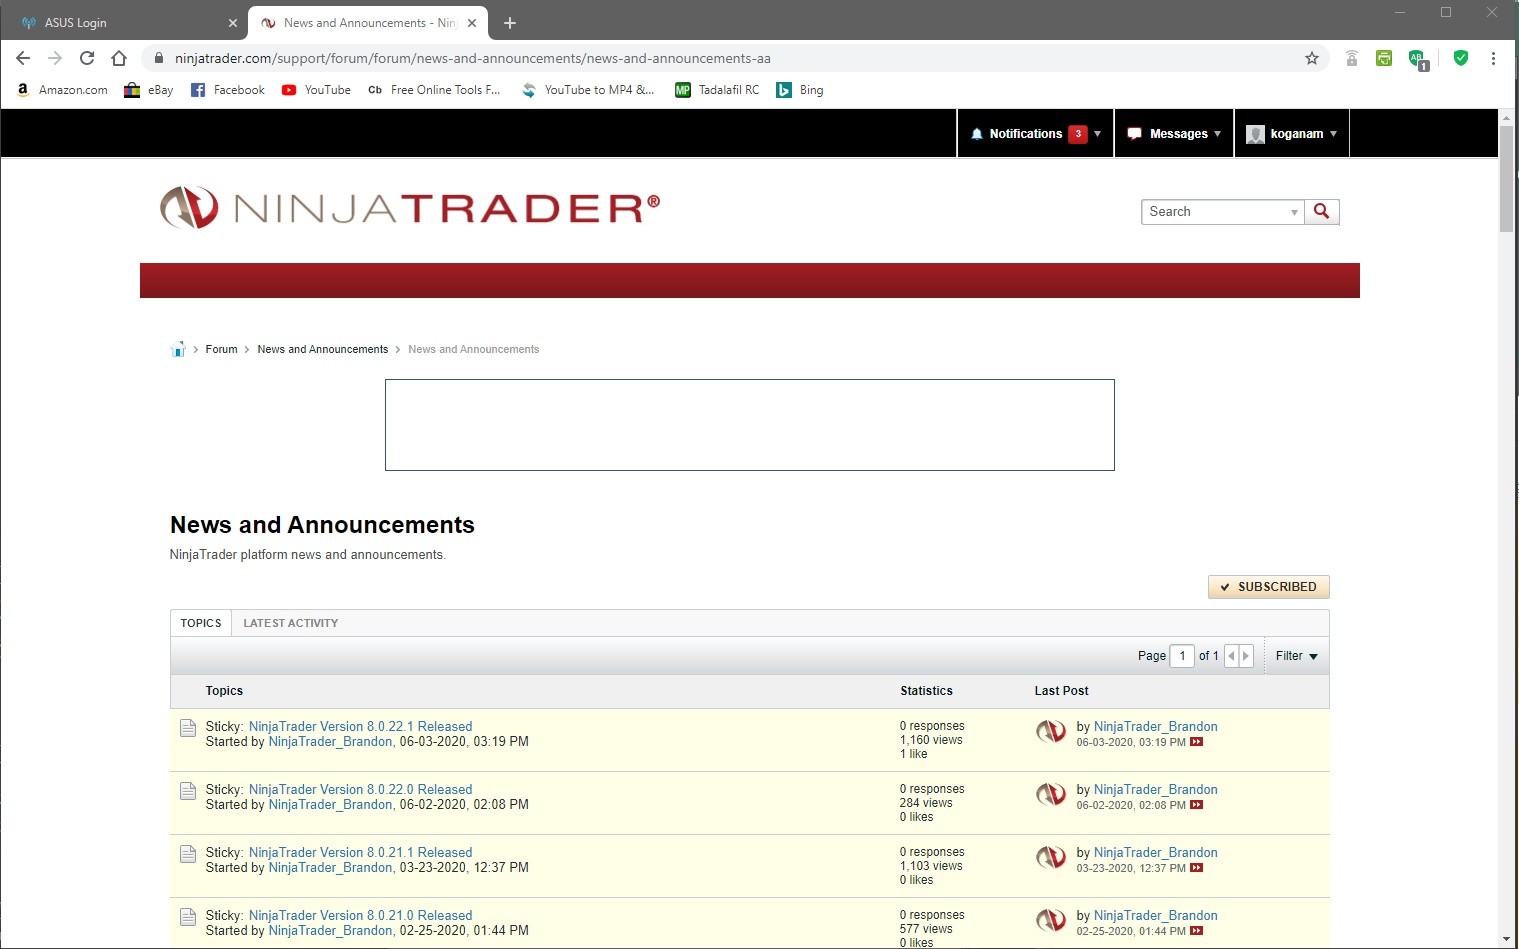This screenshot has width=1519, height=949.
Task: Click the avatar beside the 8.0.22.0 last post
Action: 1051,796
